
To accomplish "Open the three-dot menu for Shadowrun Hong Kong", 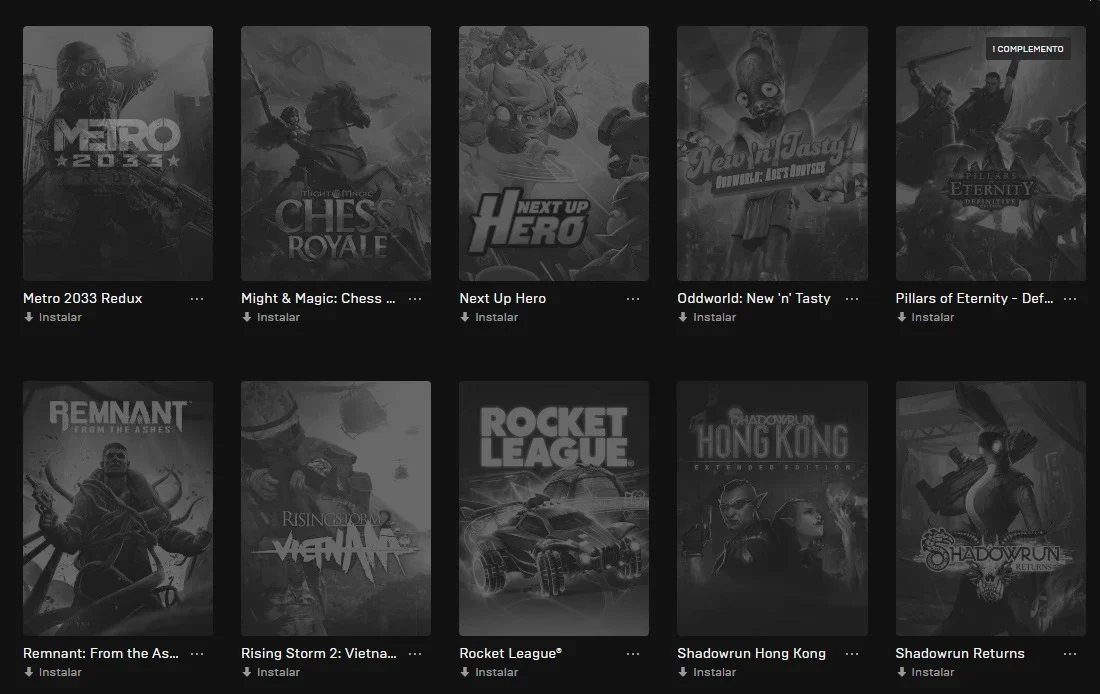I will pos(852,654).
